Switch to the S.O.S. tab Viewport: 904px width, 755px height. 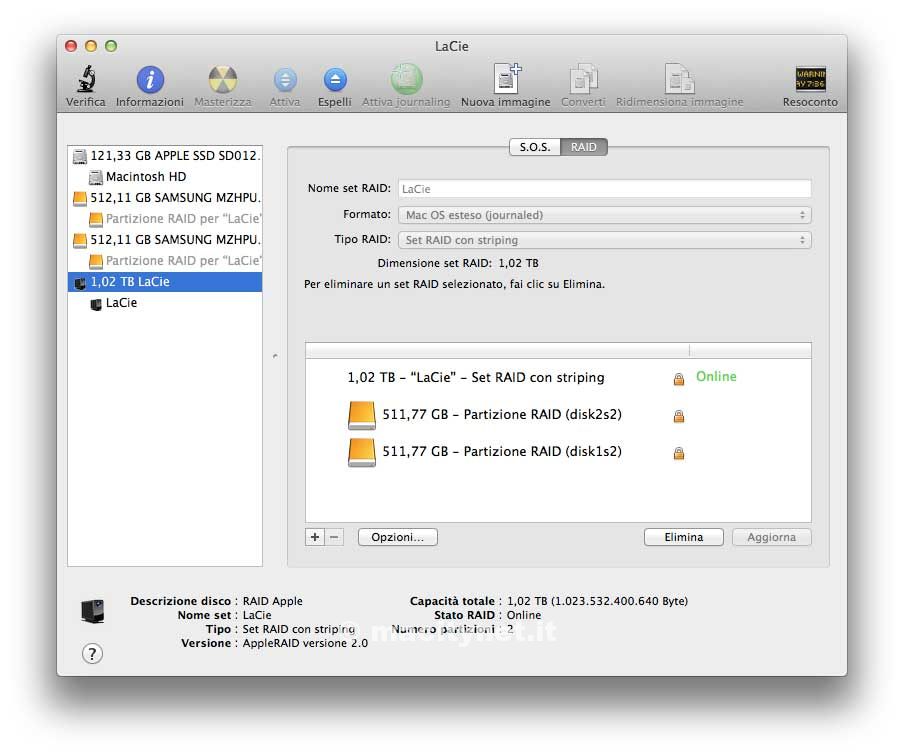[x=535, y=147]
